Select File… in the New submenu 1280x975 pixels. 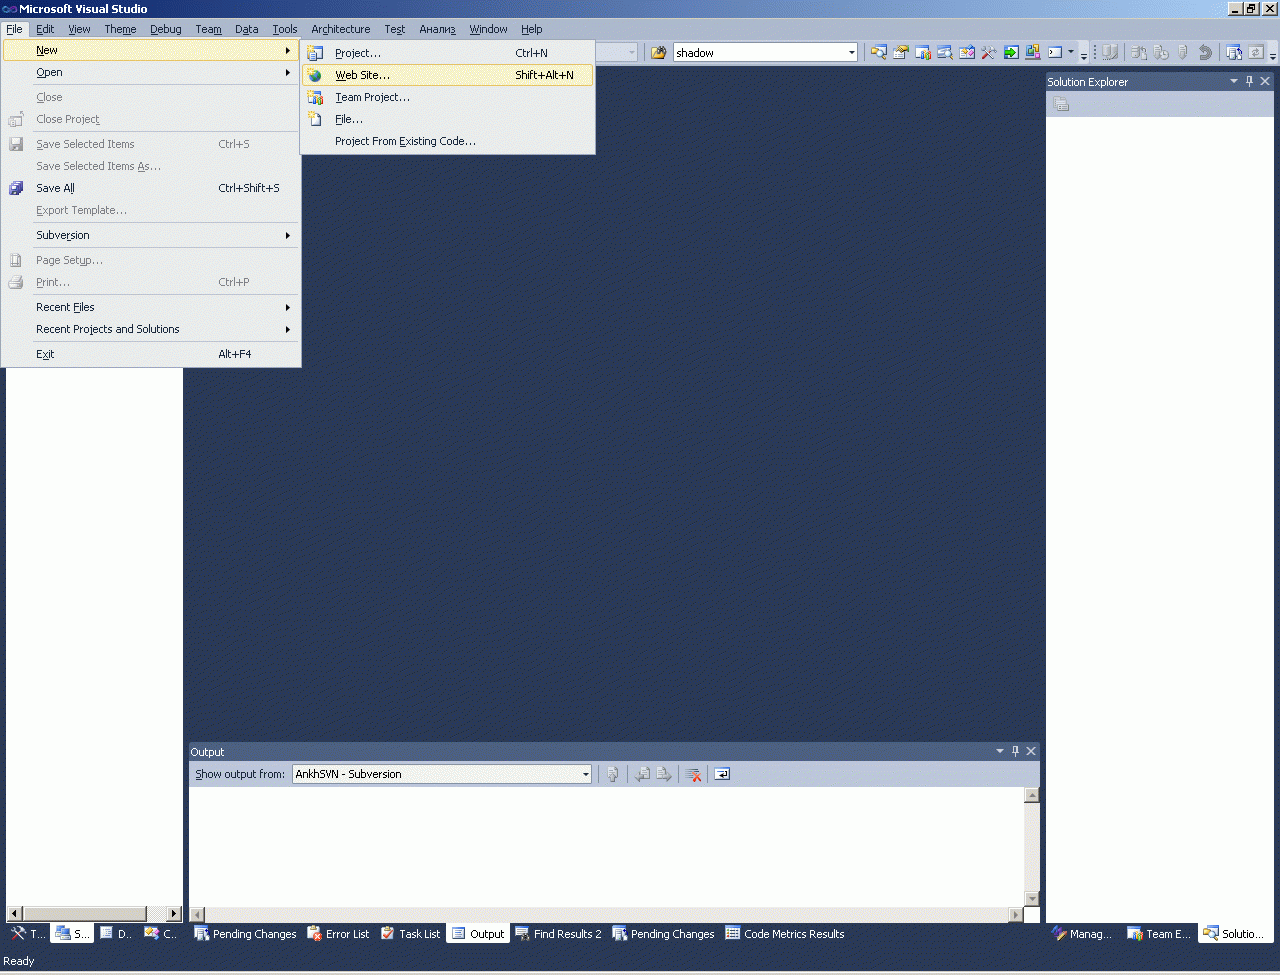tap(447, 119)
